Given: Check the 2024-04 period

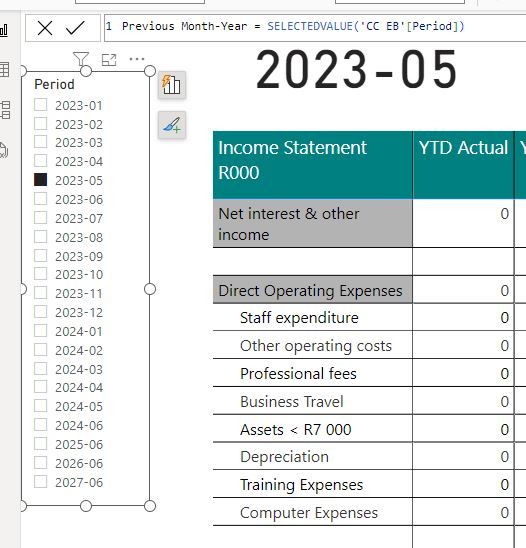Looking at the screenshot, I should tap(41, 387).
